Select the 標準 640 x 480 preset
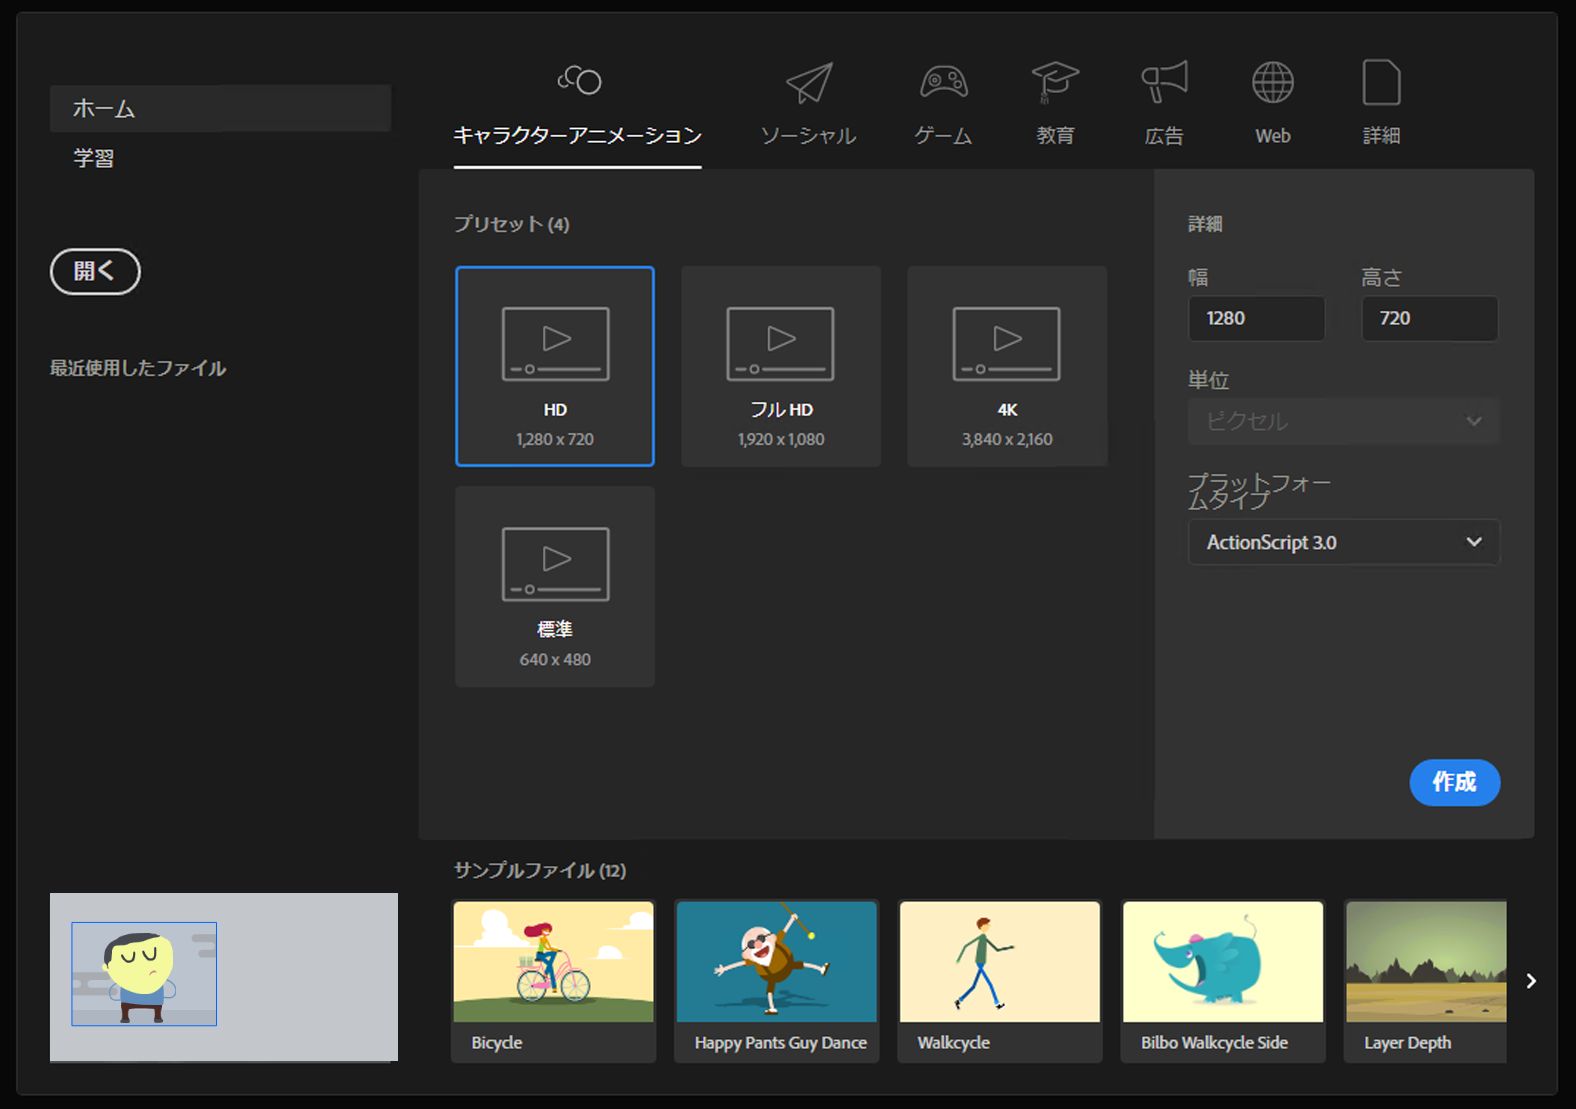 (x=555, y=586)
